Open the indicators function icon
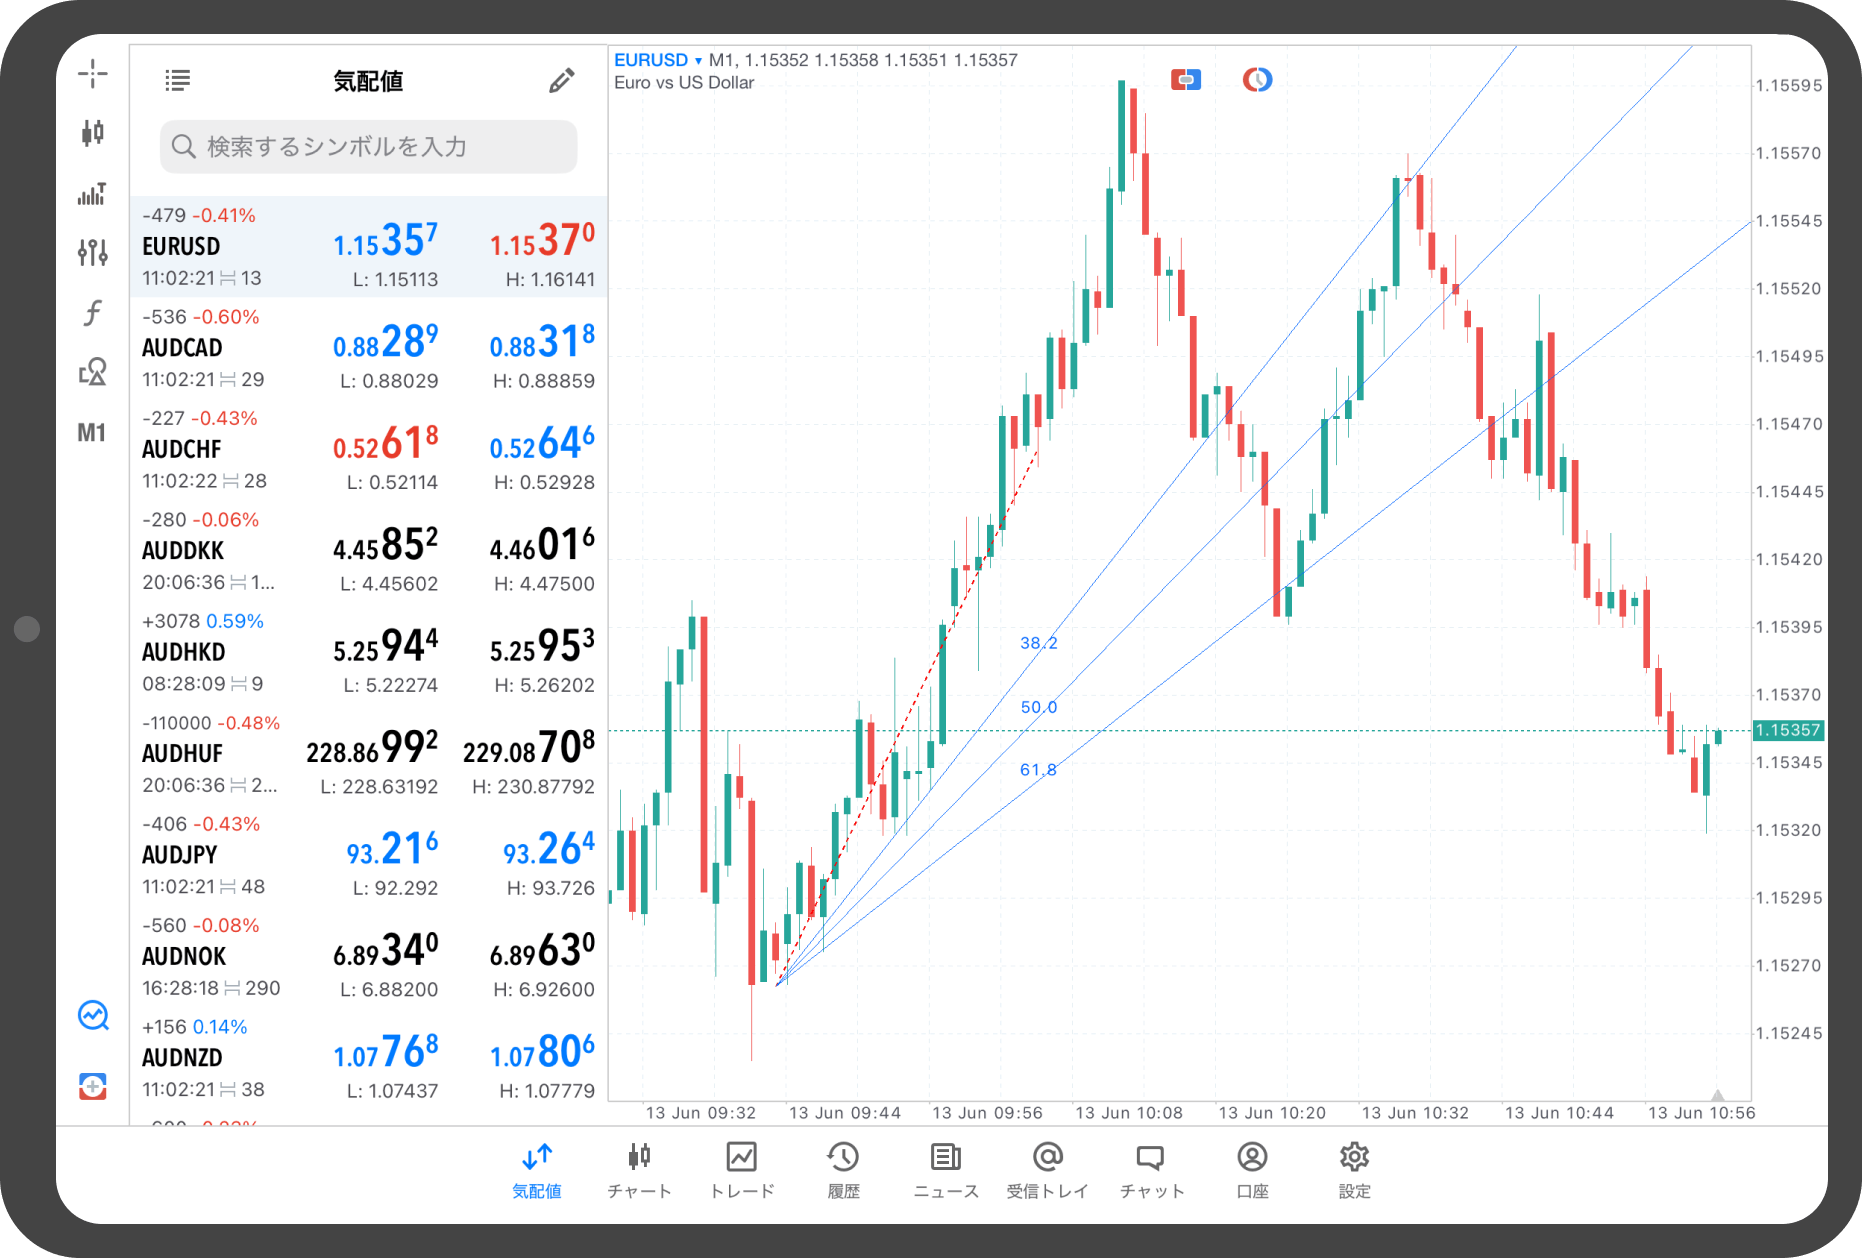This screenshot has width=1862, height=1258. click(x=92, y=313)
